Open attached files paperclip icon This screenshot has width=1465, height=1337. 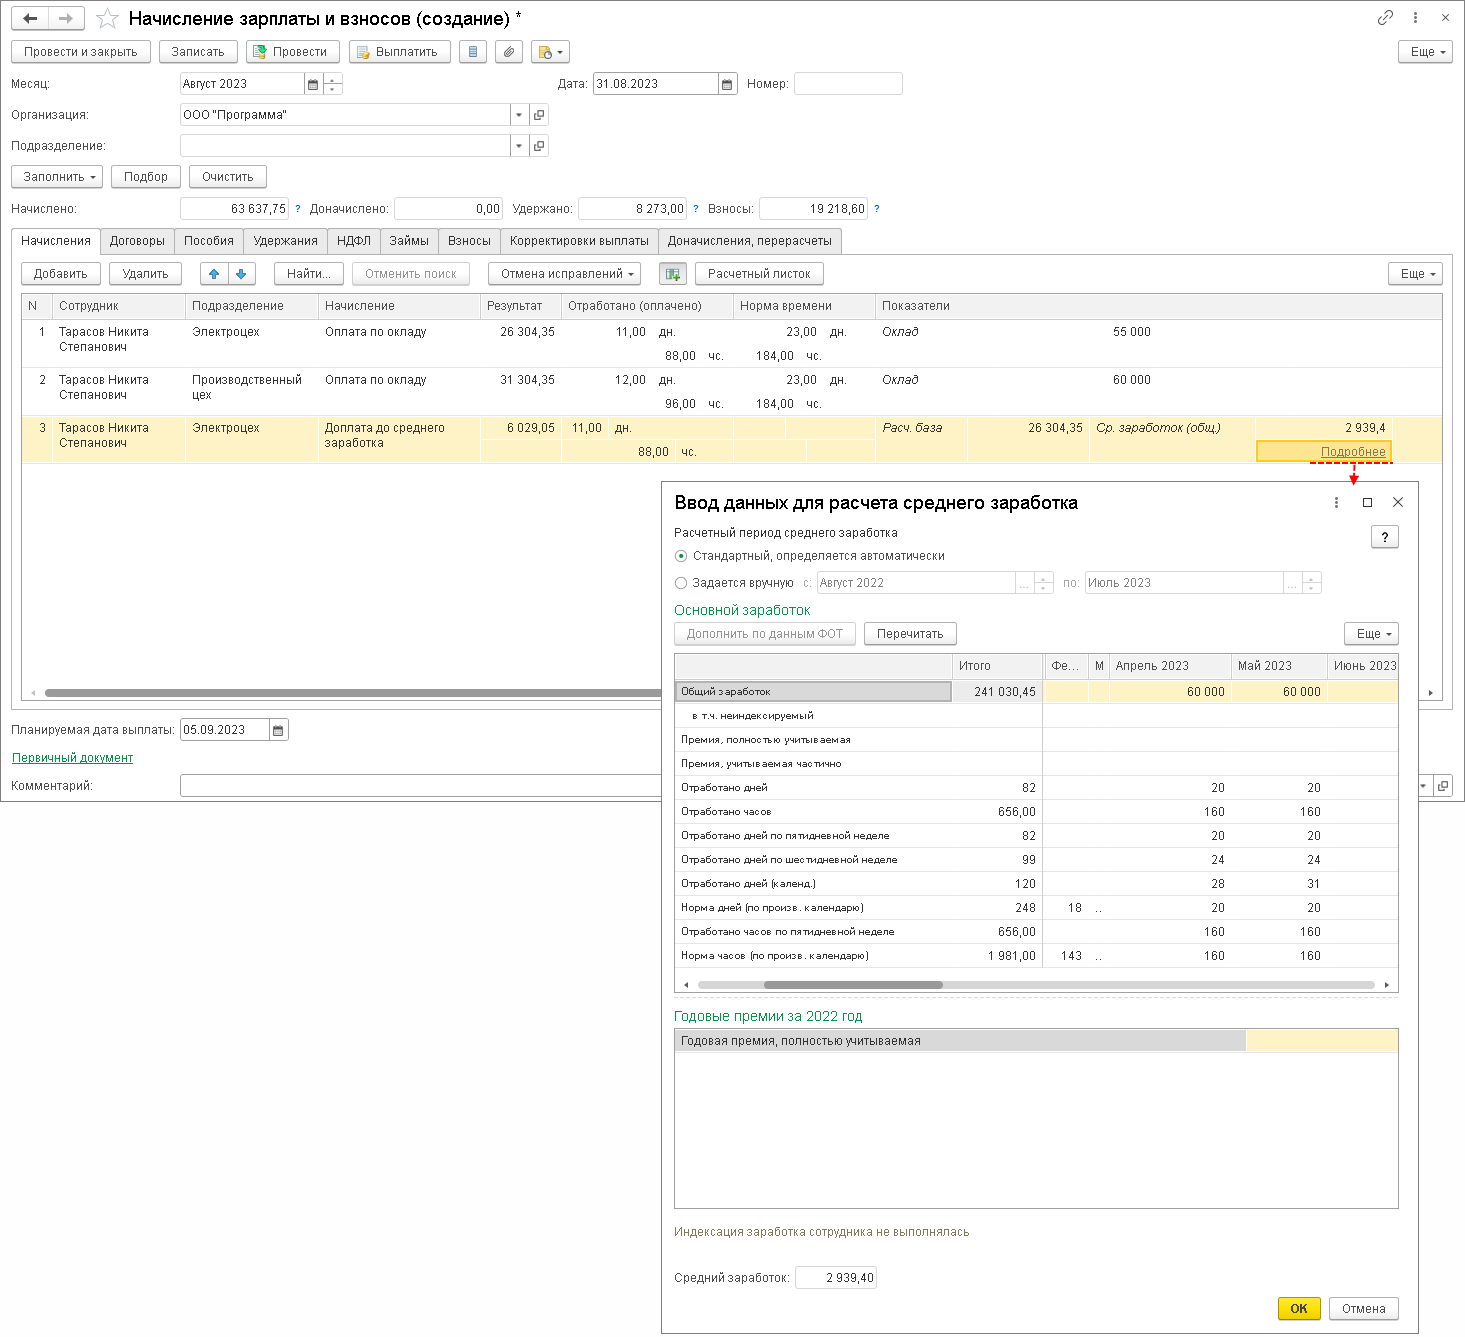pyautogui.click(x=510, y=52)
